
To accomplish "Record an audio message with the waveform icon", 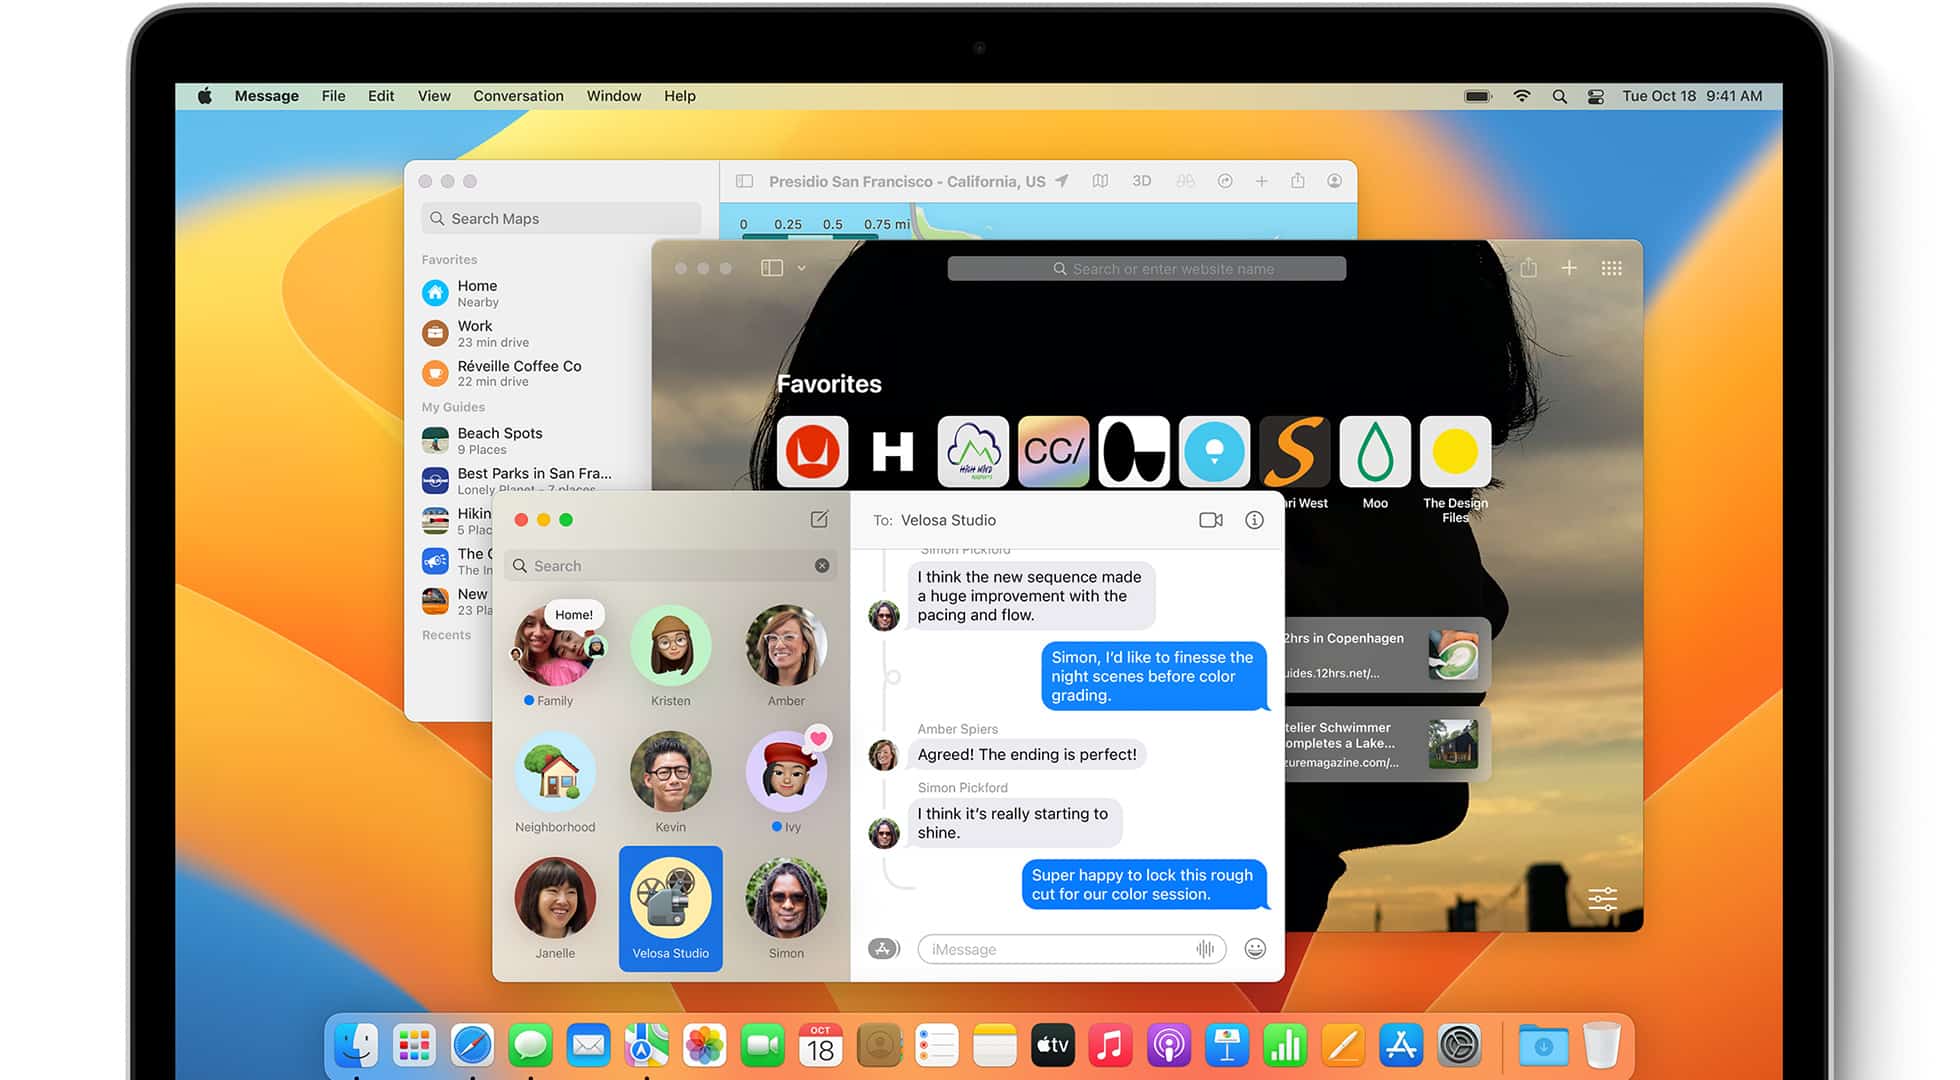I will pos(1207,949).
